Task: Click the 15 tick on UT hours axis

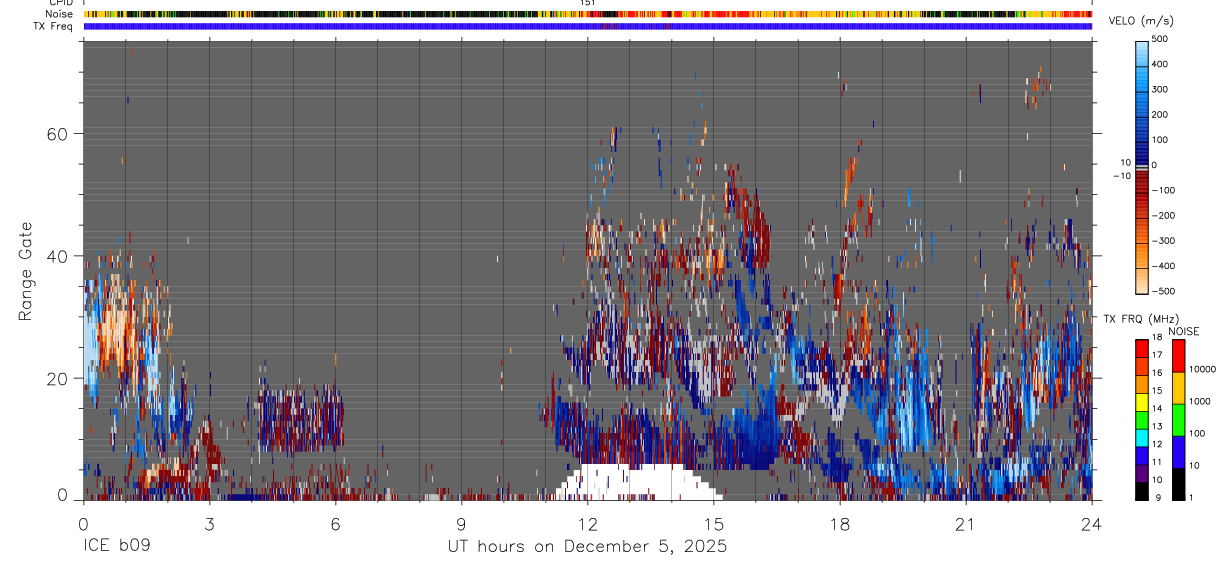Action: click(714, 524)
